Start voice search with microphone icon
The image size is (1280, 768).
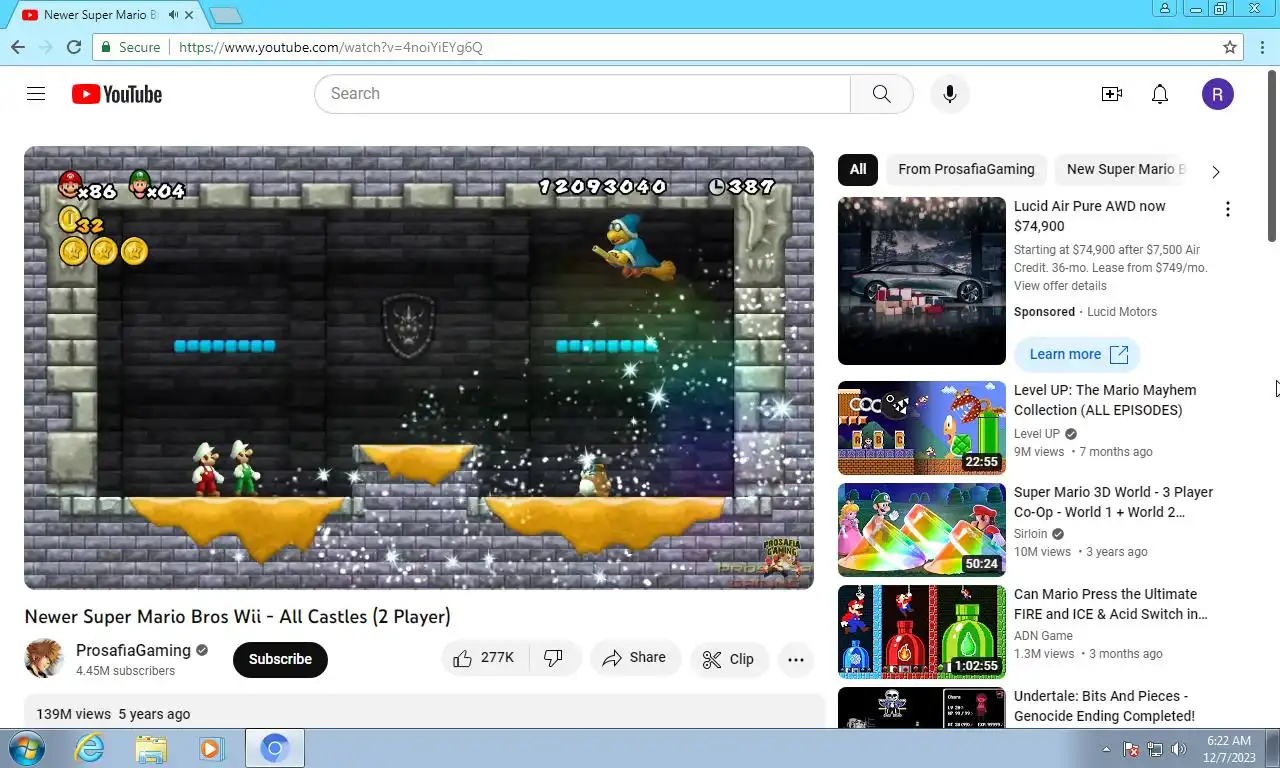[x=949, y=94]
